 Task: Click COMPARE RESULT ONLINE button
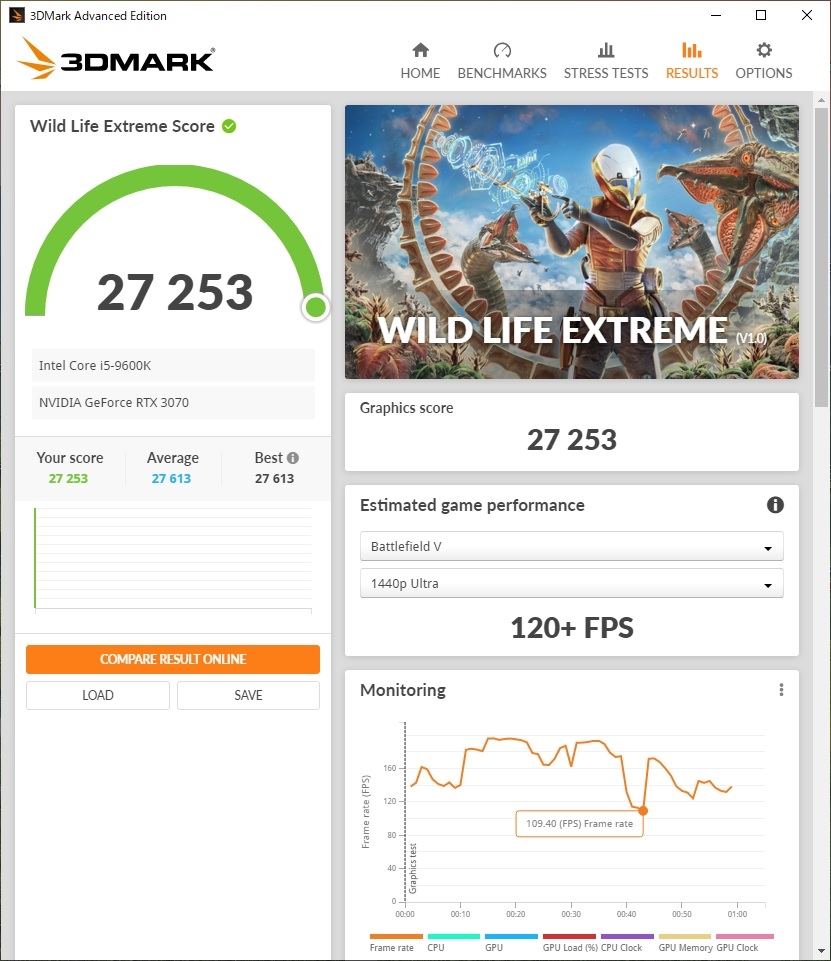click(173, 659)
